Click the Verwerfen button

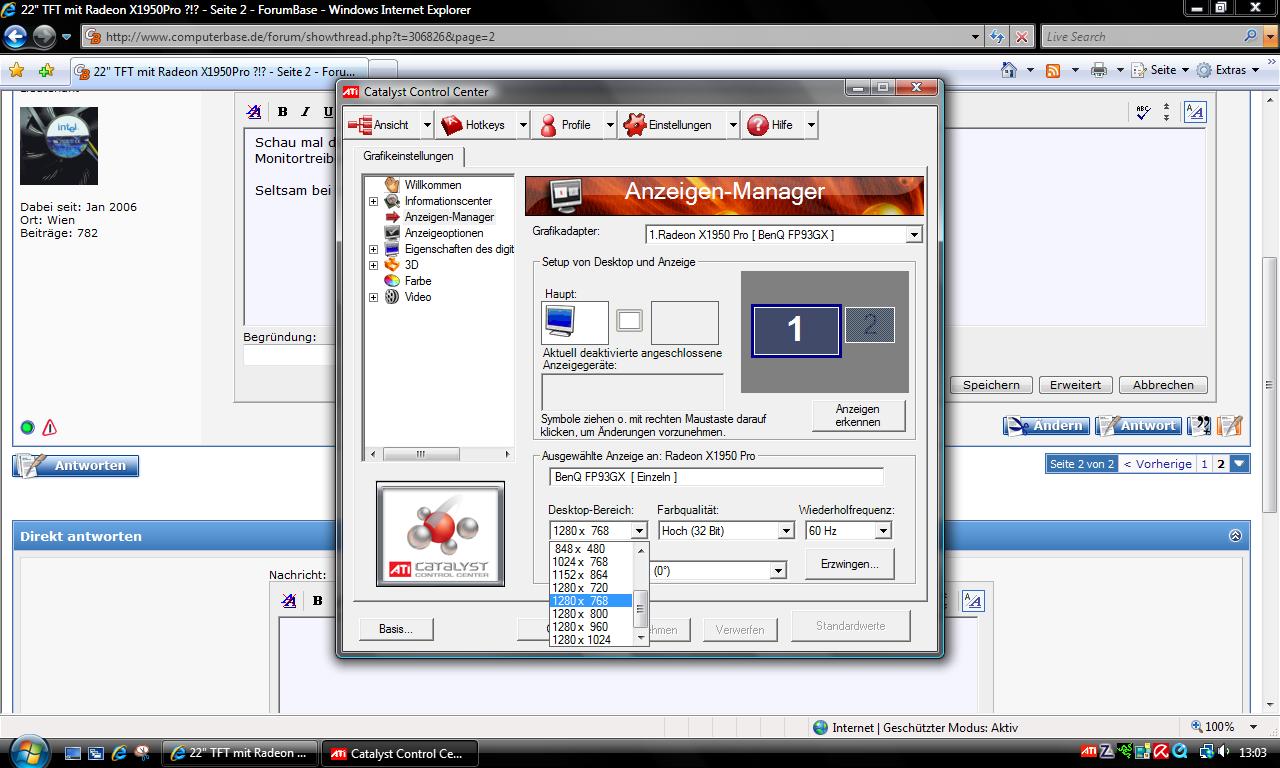tap(740, 630)
